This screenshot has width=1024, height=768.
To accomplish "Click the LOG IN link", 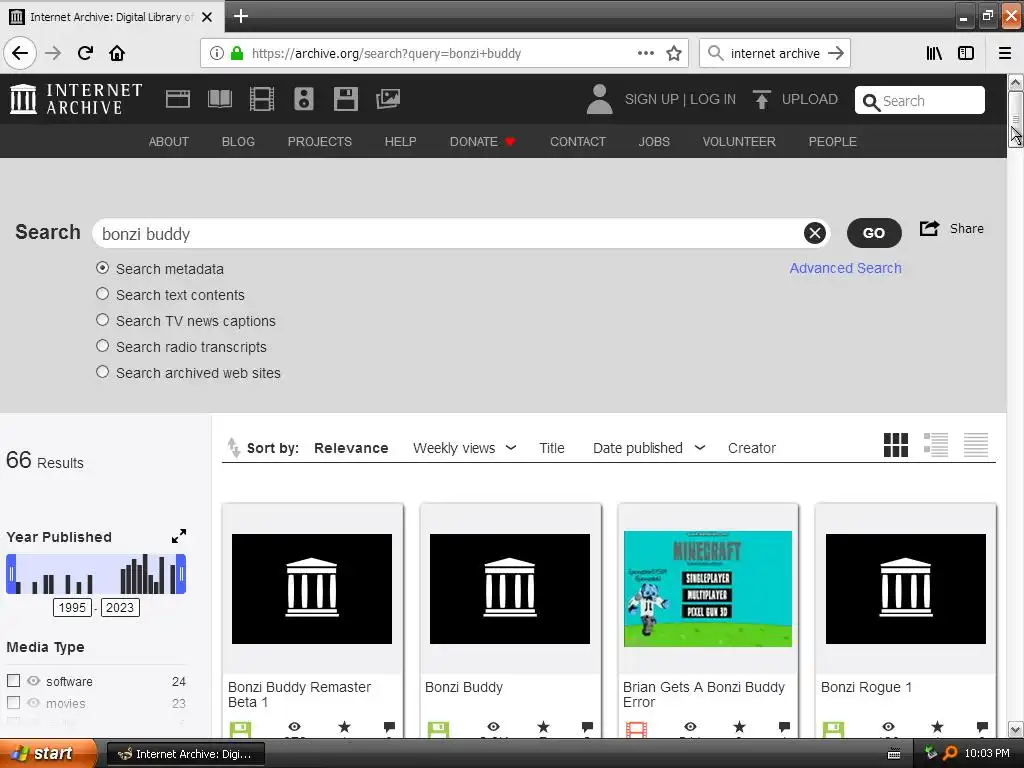I will pos(713,99).
